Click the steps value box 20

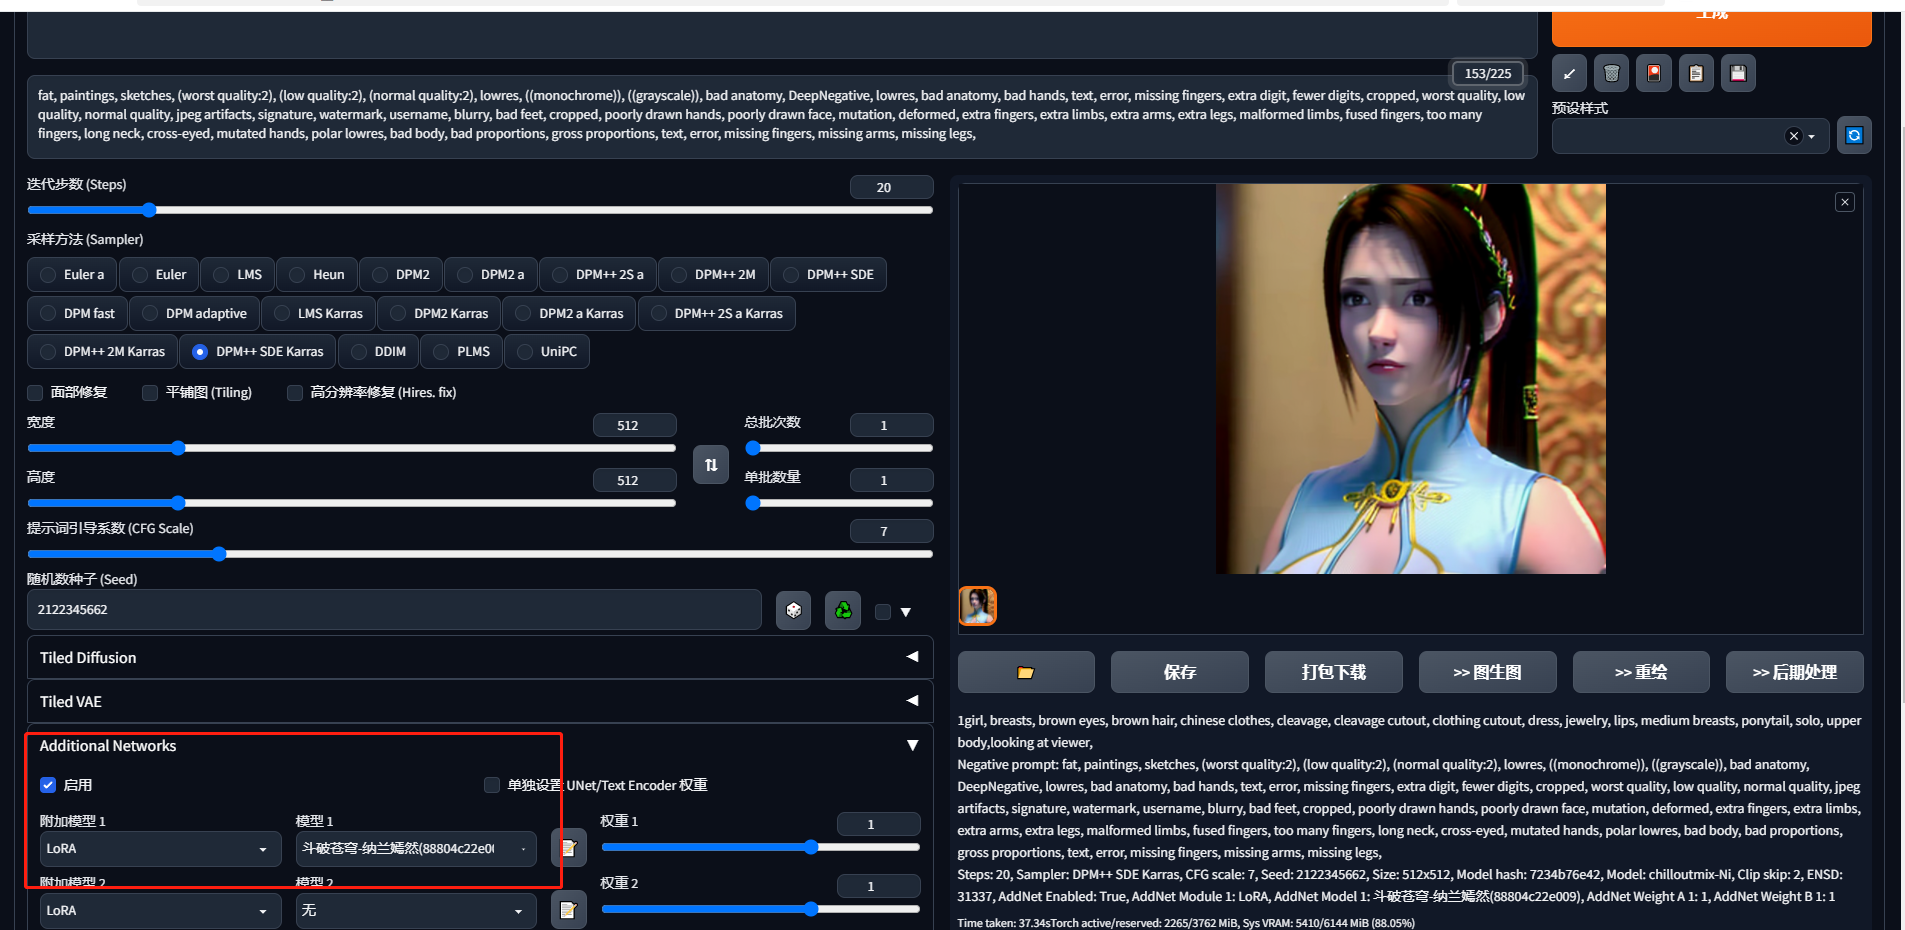coord(891,187)
